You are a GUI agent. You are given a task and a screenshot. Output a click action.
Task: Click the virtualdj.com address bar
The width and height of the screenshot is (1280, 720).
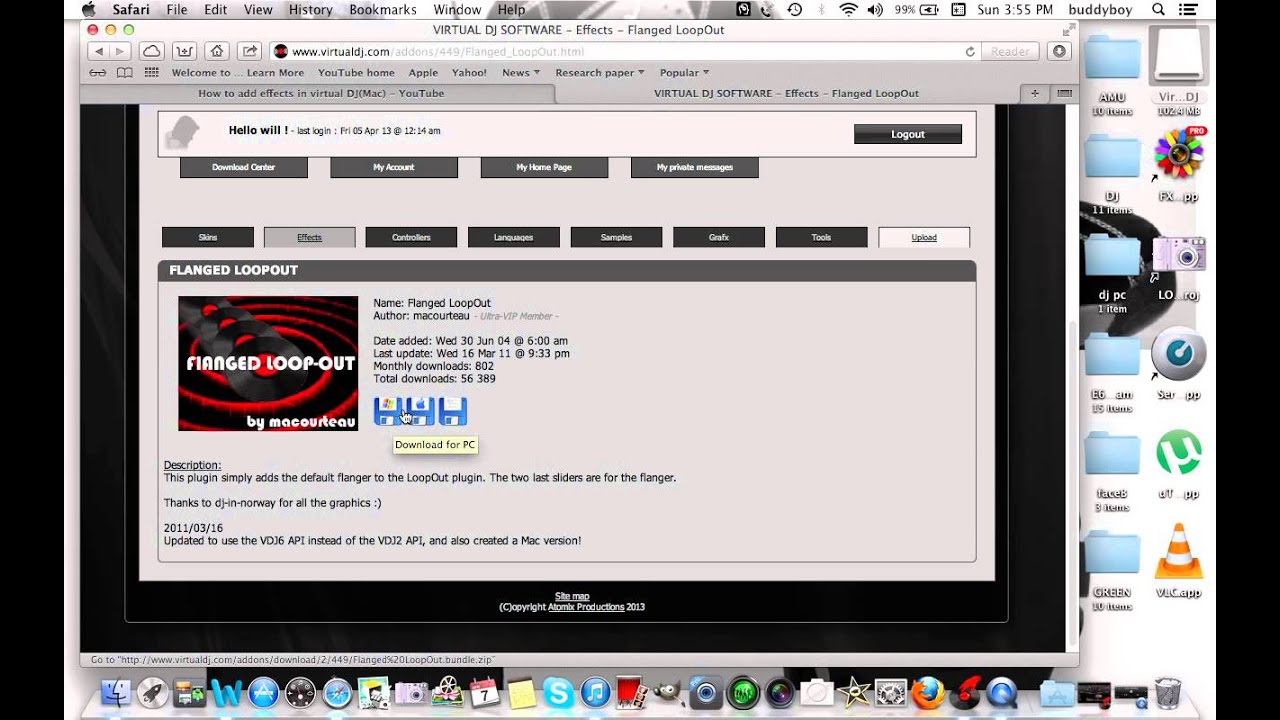(x=625, y=51)
